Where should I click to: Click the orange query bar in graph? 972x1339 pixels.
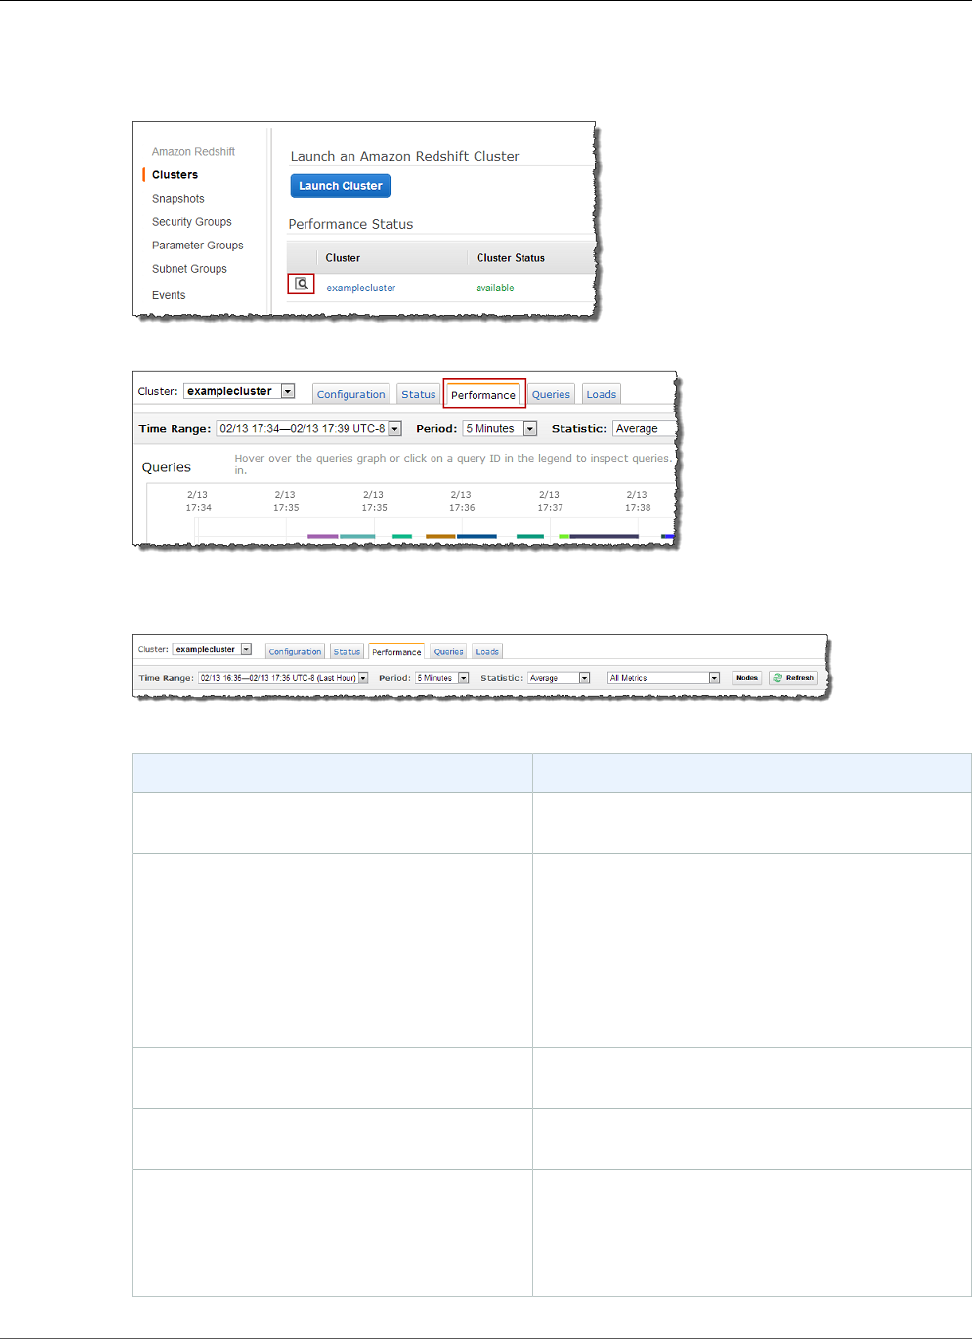(441, 536)
